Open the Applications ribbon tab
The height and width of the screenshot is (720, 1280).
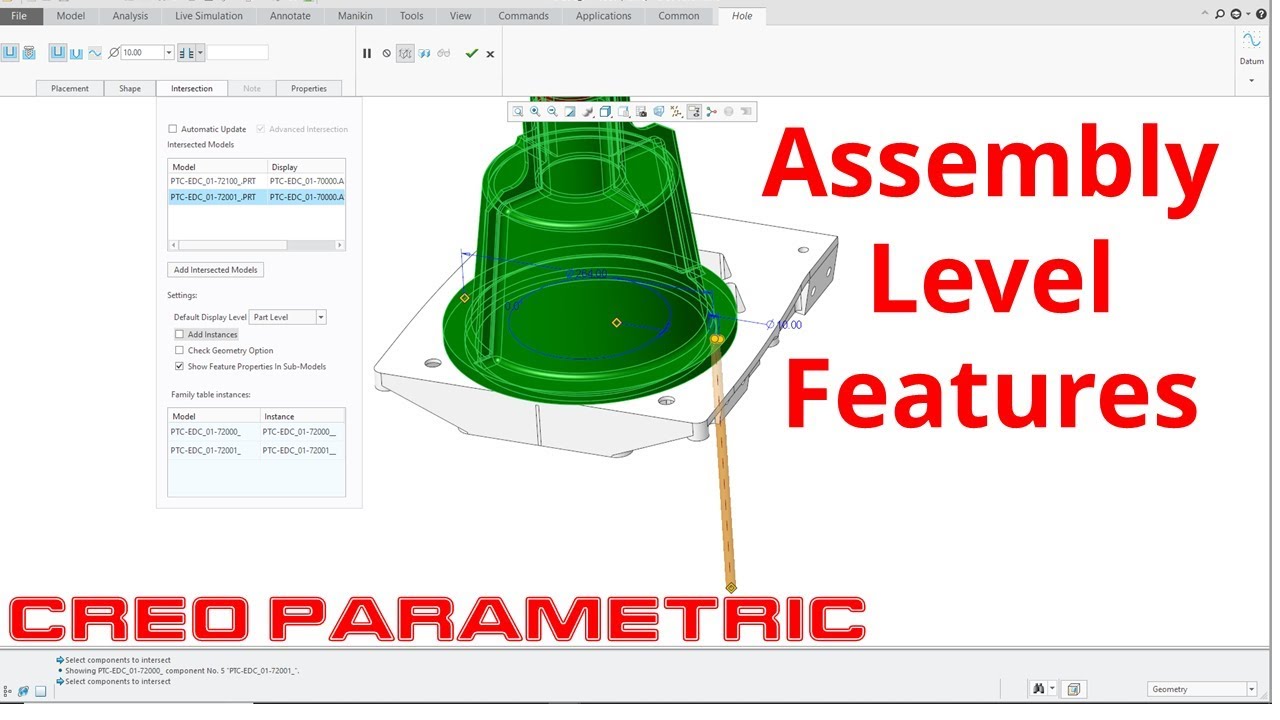click(604, 16)
